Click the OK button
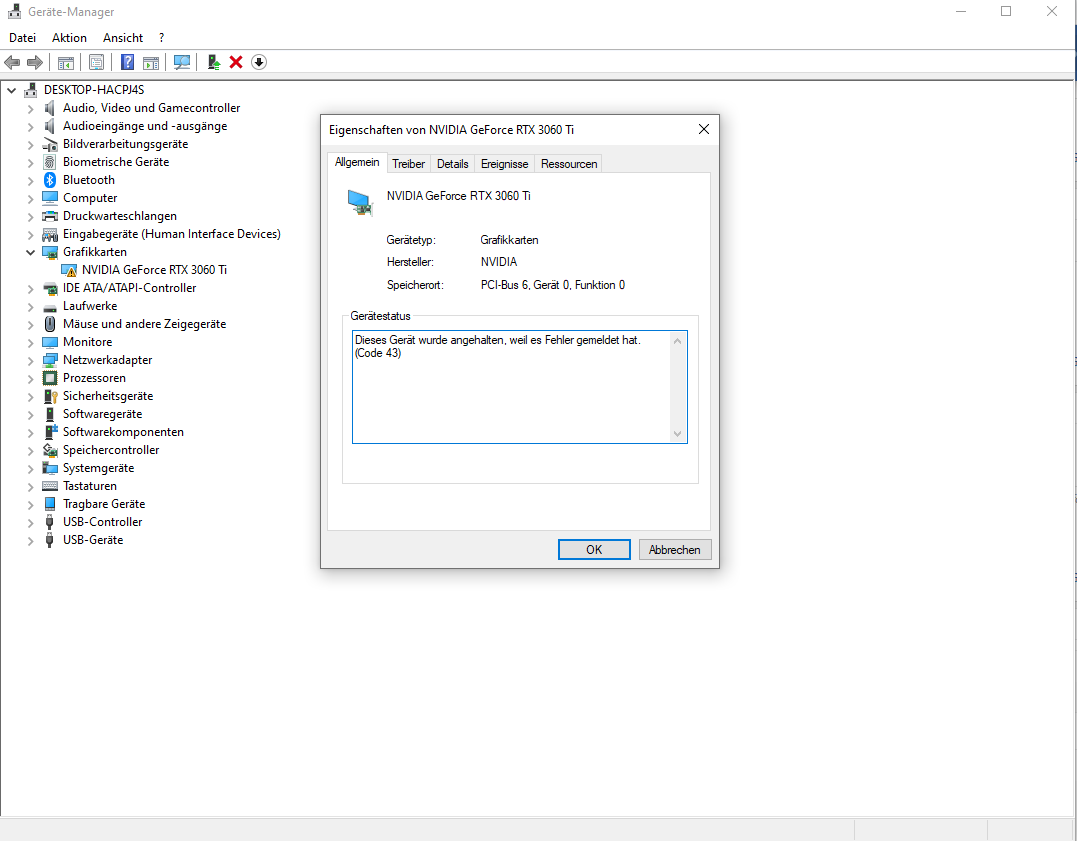This screenshot has height=841, width=1077. click(x=593, y=549)
